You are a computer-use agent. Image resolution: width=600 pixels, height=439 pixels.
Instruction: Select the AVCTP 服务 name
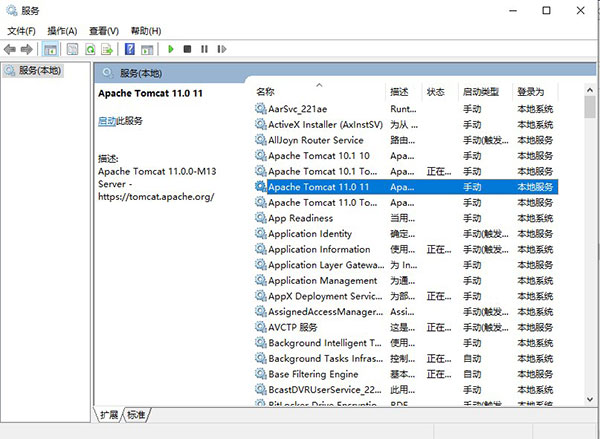click(x=293, y=327)
